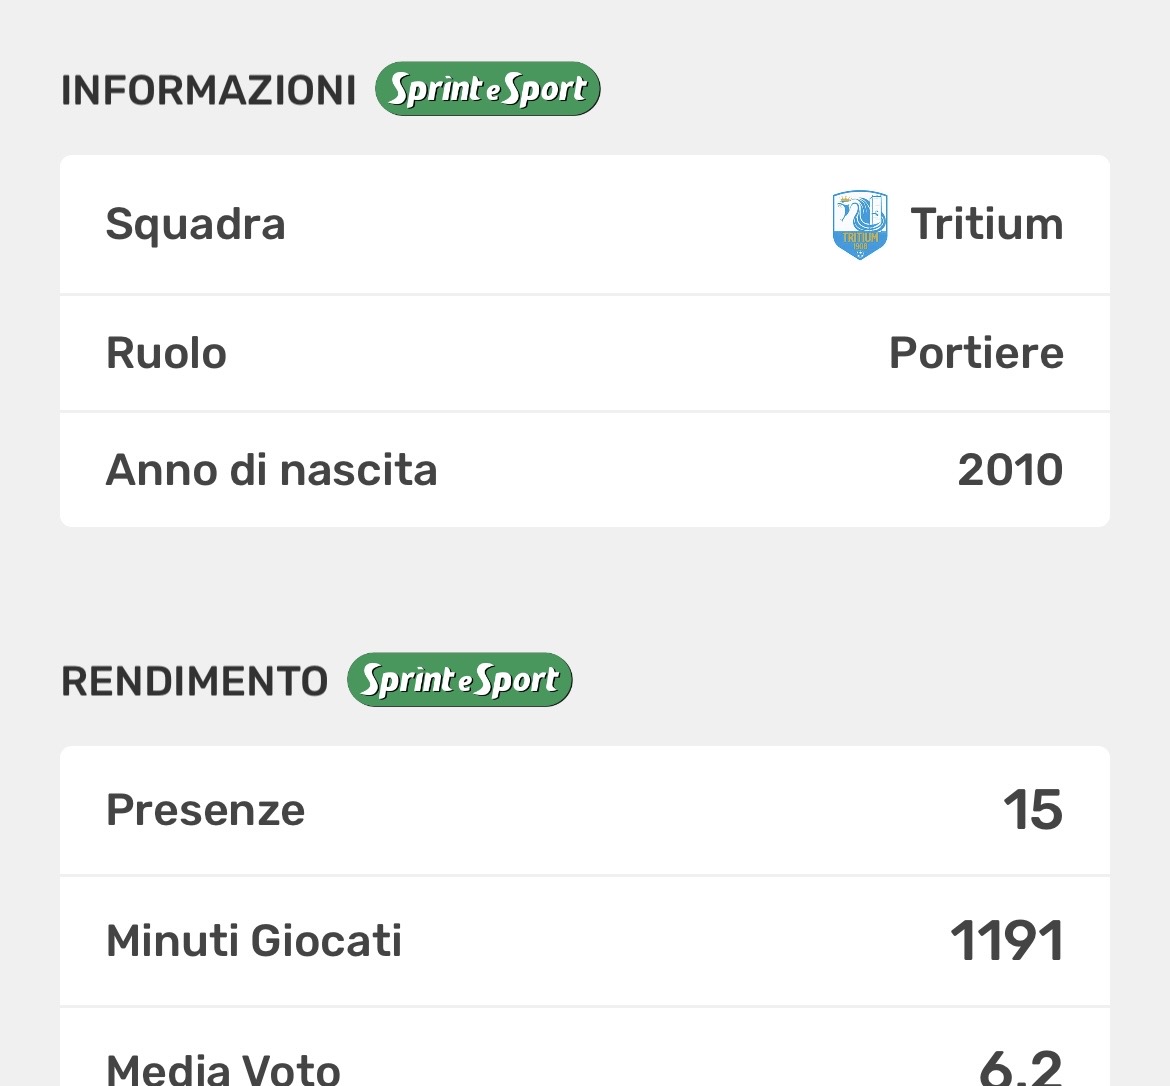Screen dimensions: 1170x1086
Task: Tap the Tritium team crest icon
Action: tap(859, 225)
